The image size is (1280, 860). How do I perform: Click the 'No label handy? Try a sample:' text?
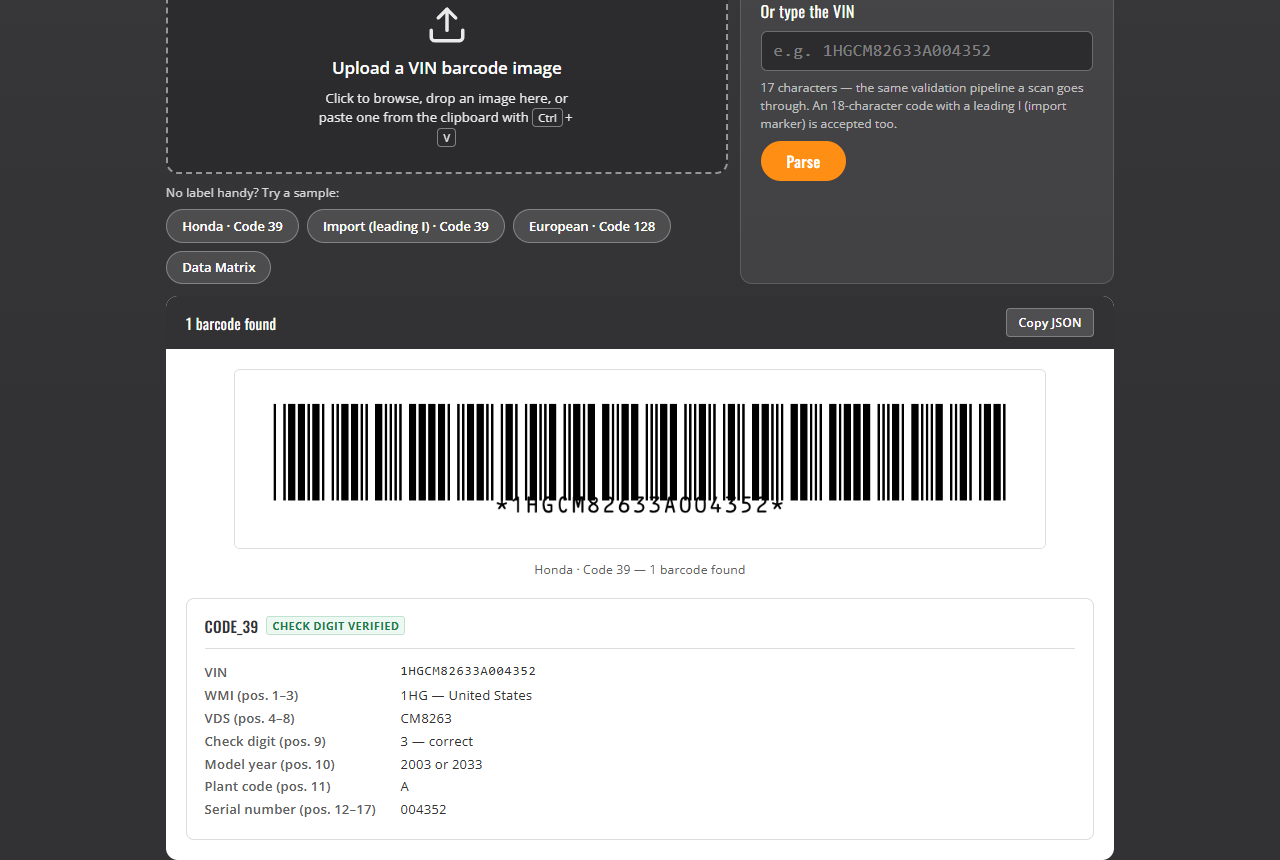tap(252, 193)
